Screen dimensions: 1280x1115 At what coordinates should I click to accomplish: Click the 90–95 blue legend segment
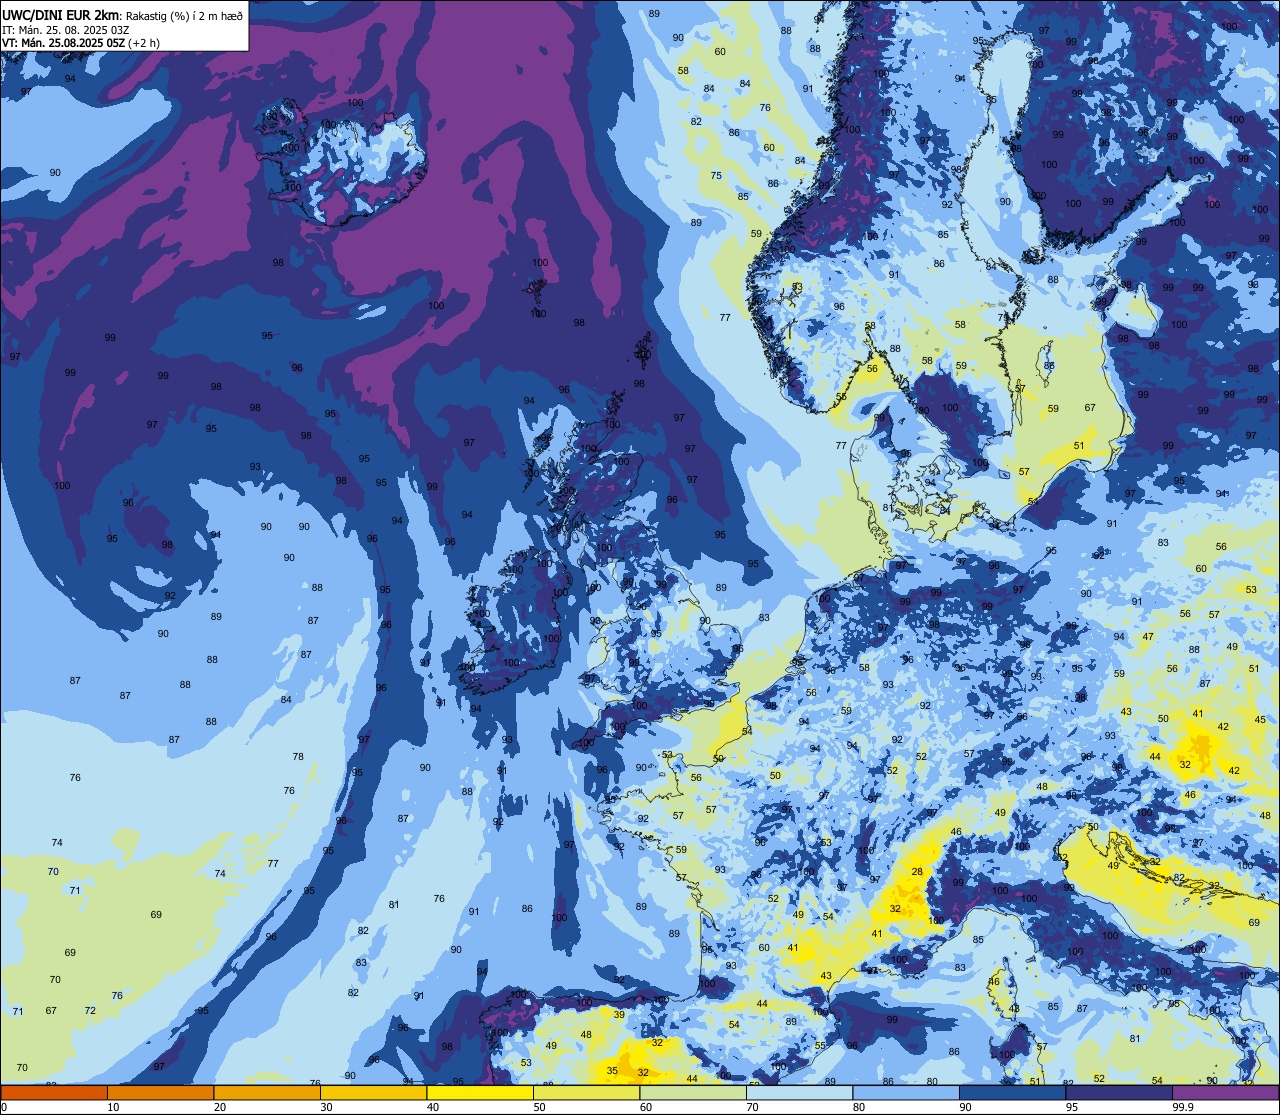pyautogui.click(x=1012, y=1092)
